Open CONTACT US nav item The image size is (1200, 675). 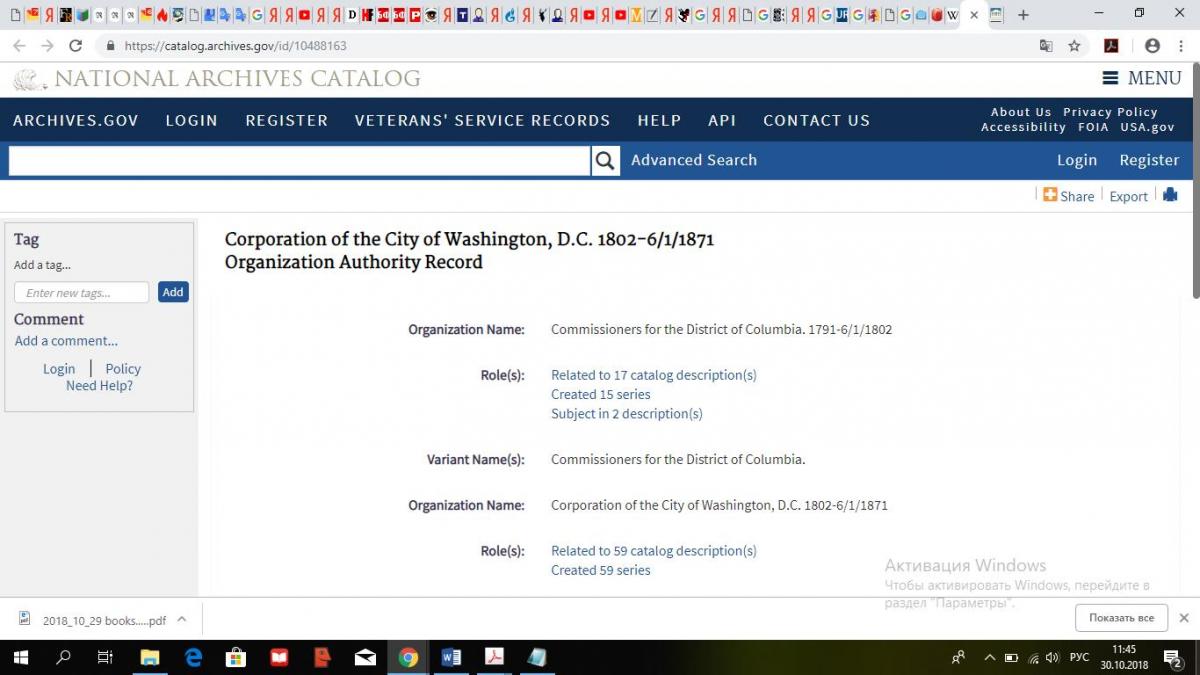pos(817,120)
